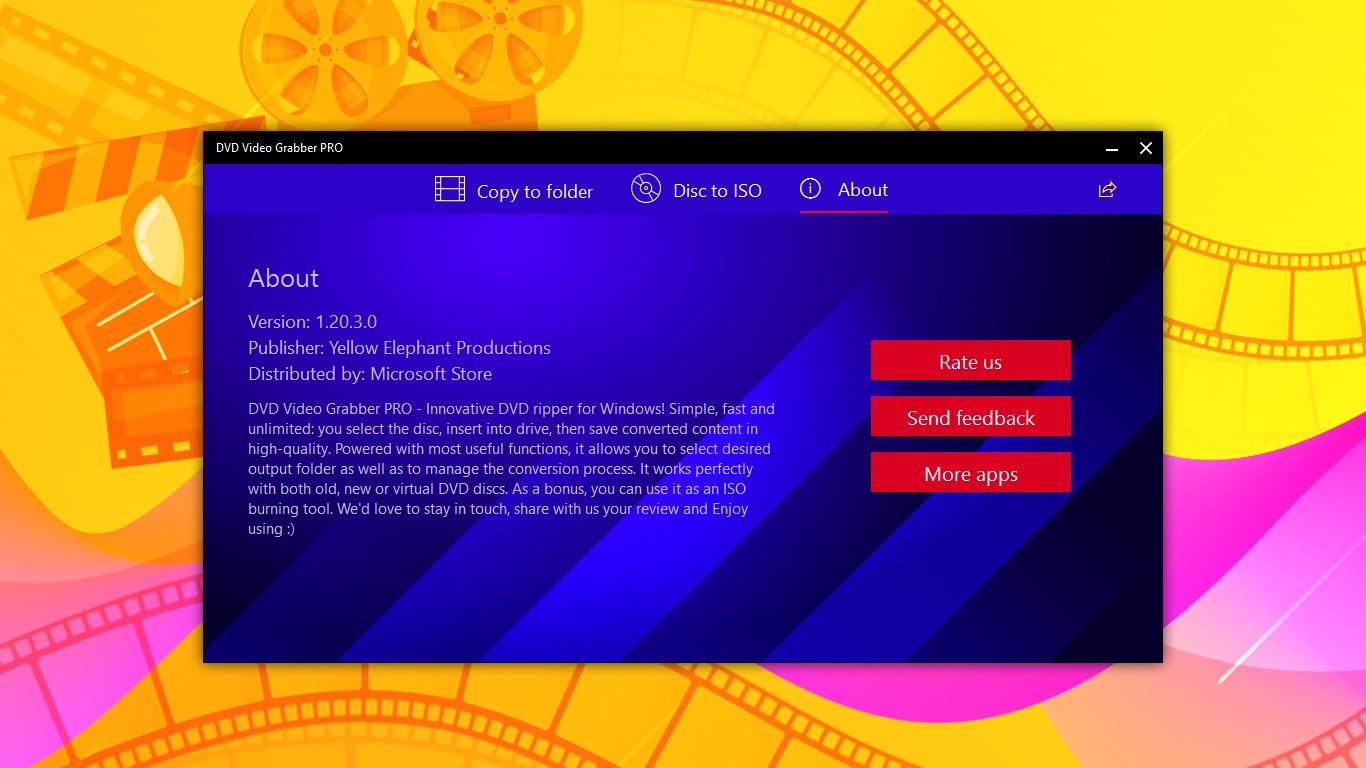The width and height of the screenshot is (1366, 768).
Task: Close the DVD Video Grabber PRO window
Action: 1146,148
